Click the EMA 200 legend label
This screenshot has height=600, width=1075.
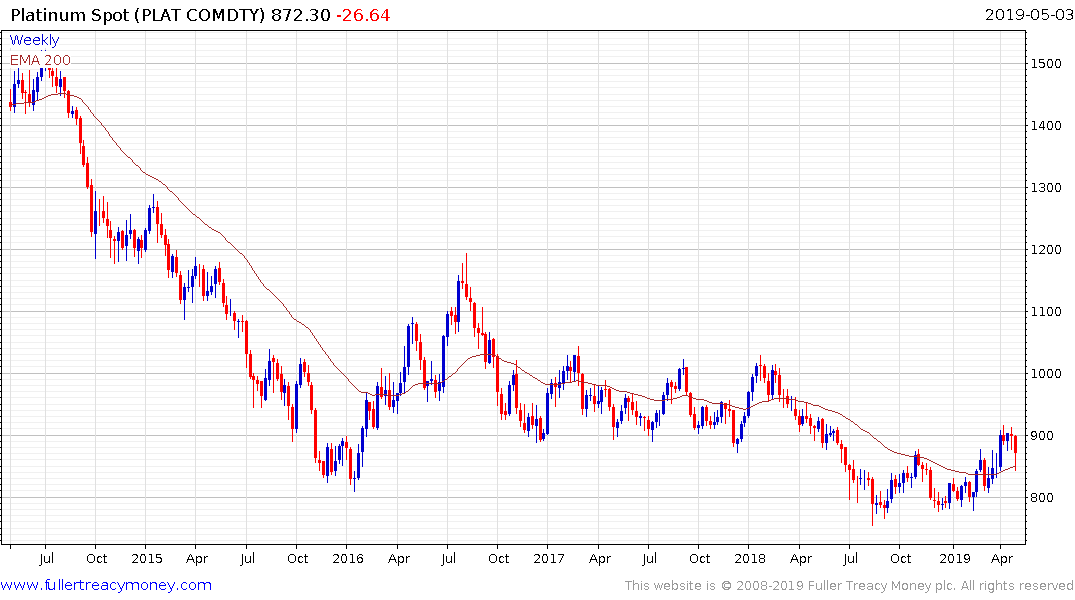coord(40,60)
